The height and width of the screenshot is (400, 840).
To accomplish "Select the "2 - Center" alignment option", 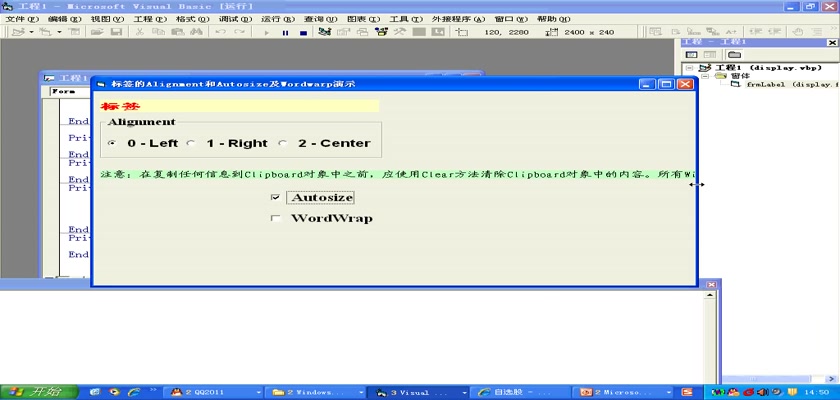I will 283,143.
